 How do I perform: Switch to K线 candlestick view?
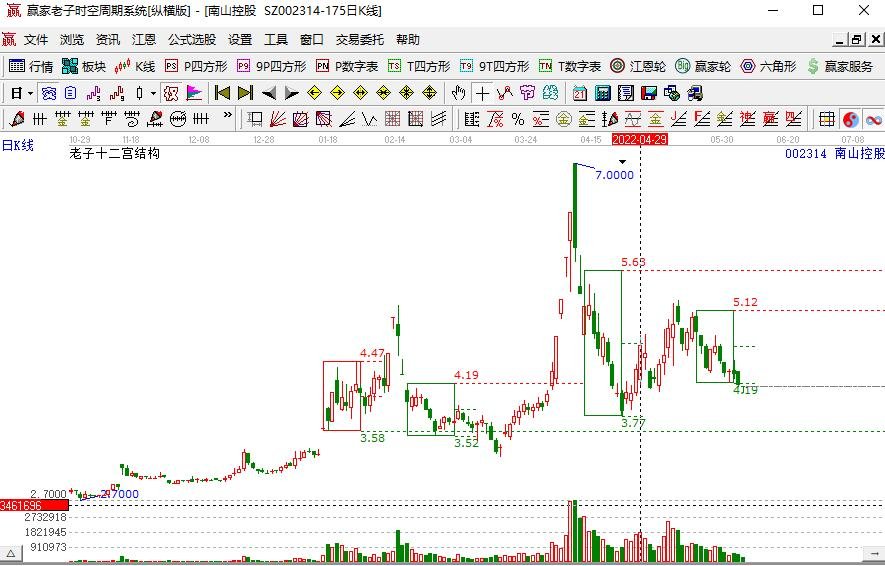(134, 67)
